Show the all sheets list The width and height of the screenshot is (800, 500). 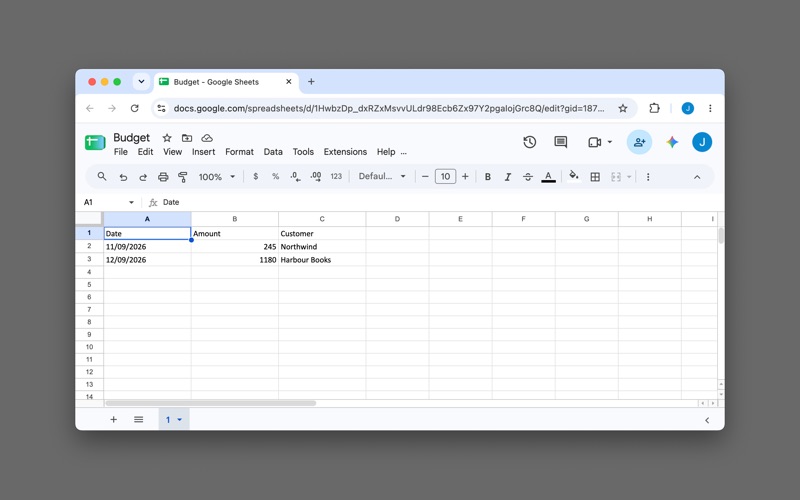(x=138, y=419)
